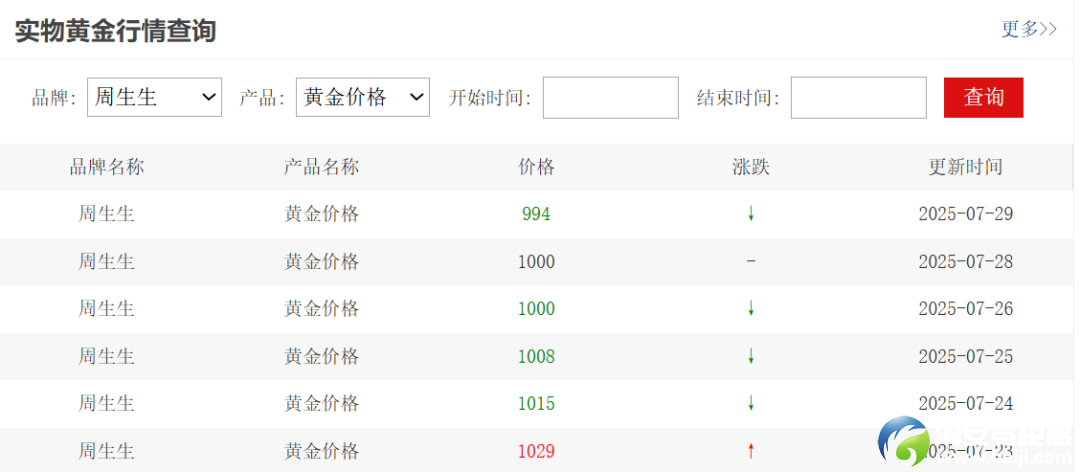This screenshot has height=472, width=1080.
Task: Click 黄金价格 in the 1029 row
Action: pos(322,451)
